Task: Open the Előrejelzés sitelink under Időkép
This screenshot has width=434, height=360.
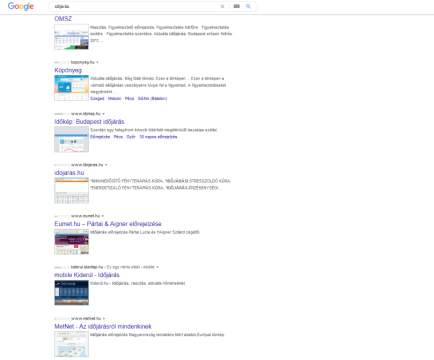Action: pos(100,137)
